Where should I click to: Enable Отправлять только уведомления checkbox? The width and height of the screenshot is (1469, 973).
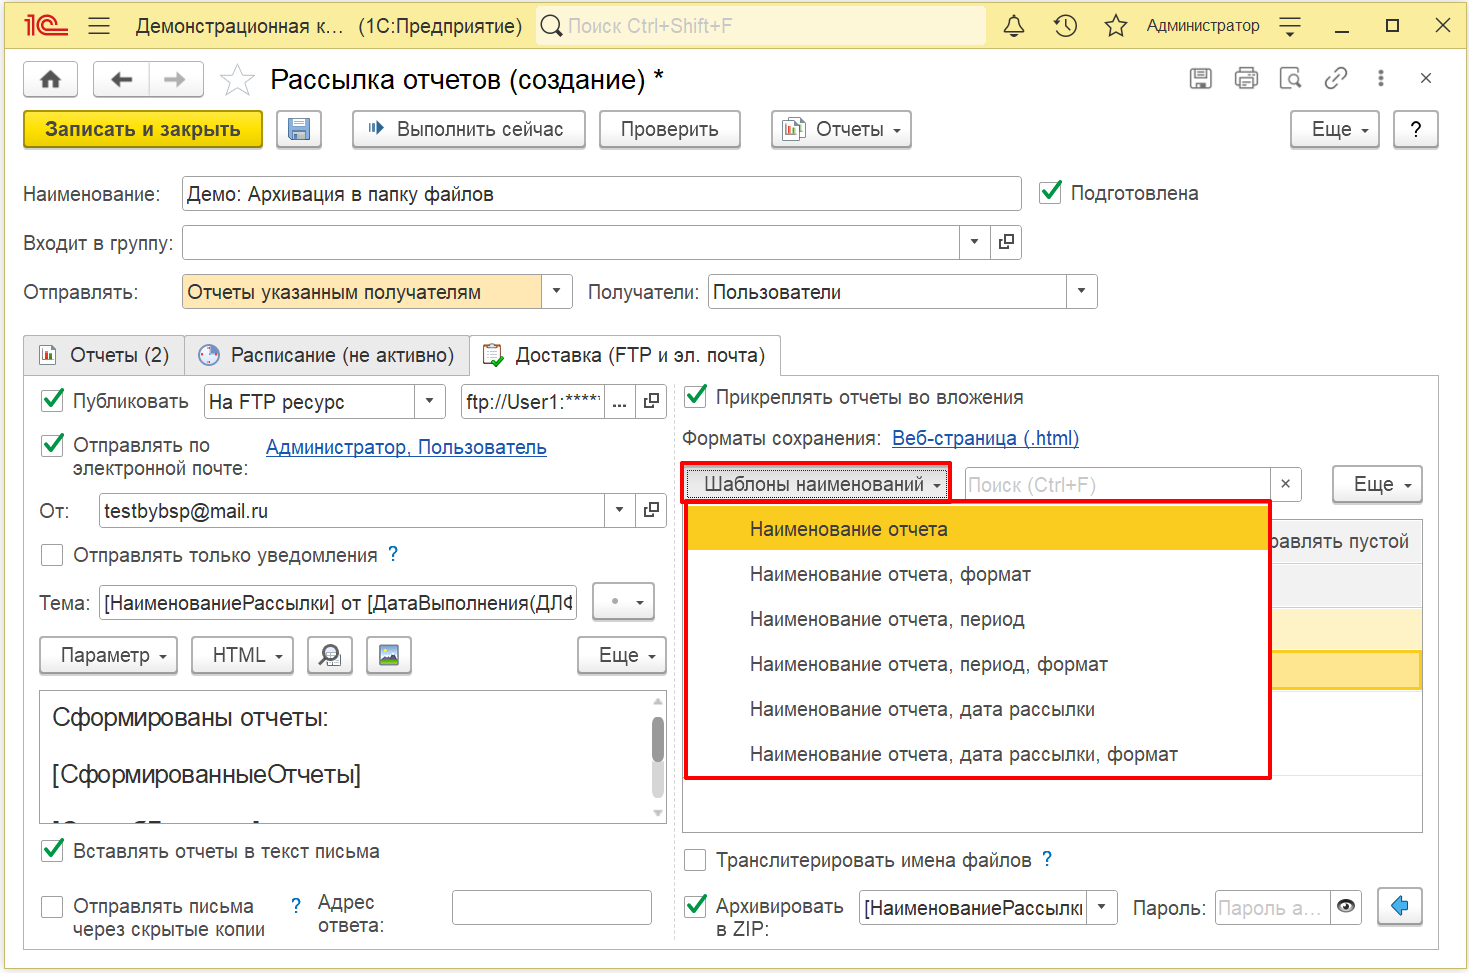pos(52,555)
